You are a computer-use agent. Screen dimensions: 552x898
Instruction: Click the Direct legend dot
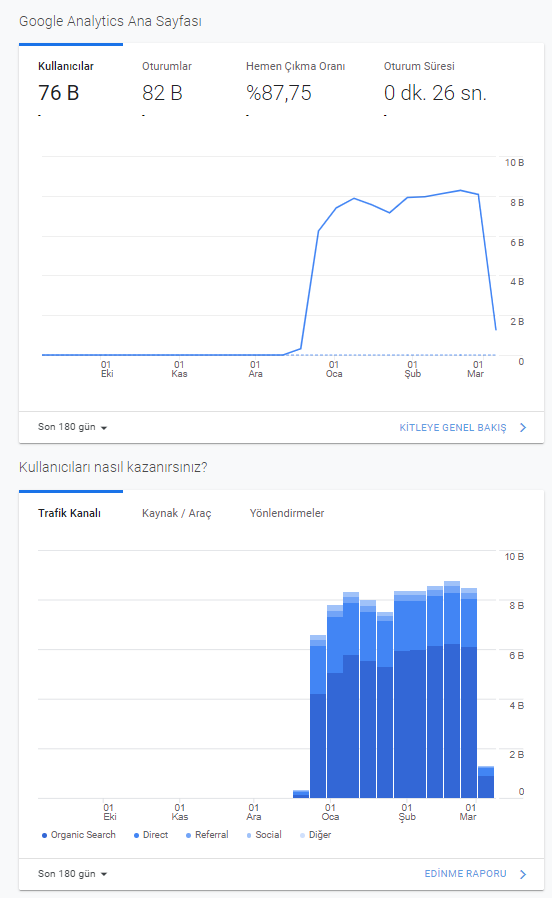136,836
